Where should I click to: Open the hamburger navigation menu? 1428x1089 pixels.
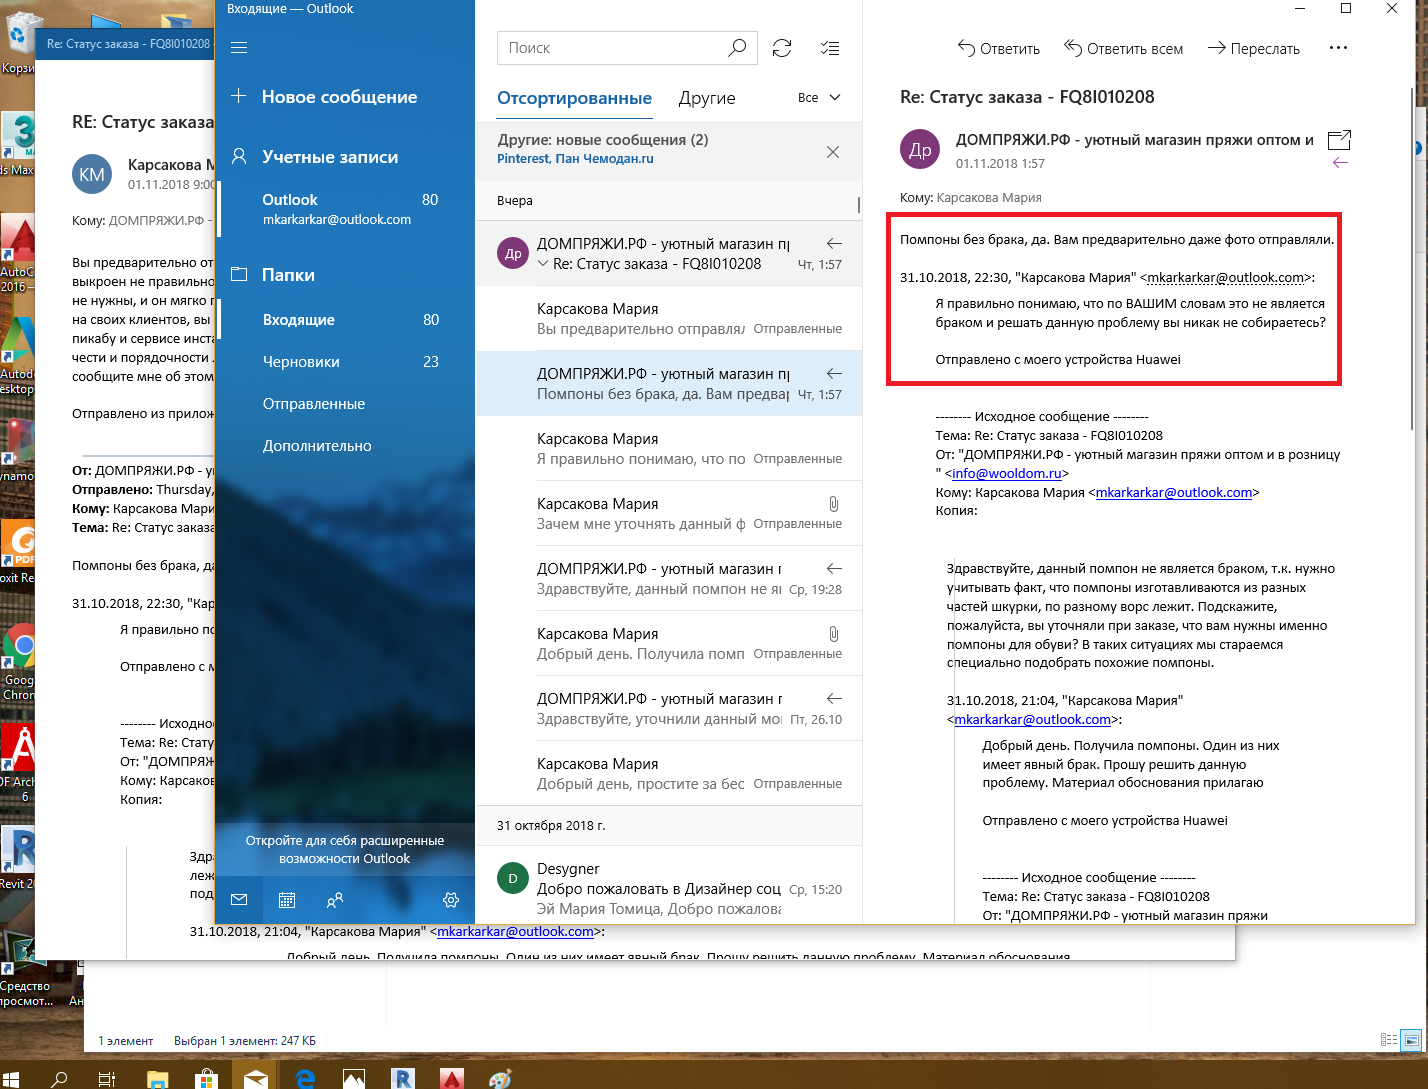(x=239, y=47)
